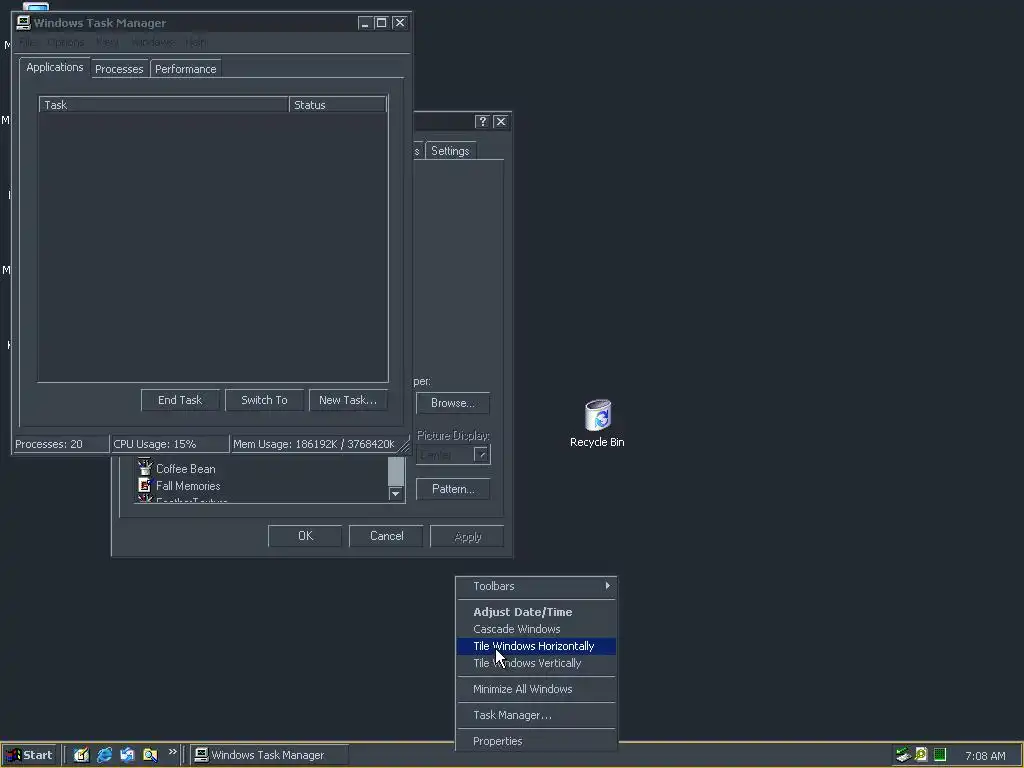Open the Help menu in Task Manager

(x=197, y=42)
